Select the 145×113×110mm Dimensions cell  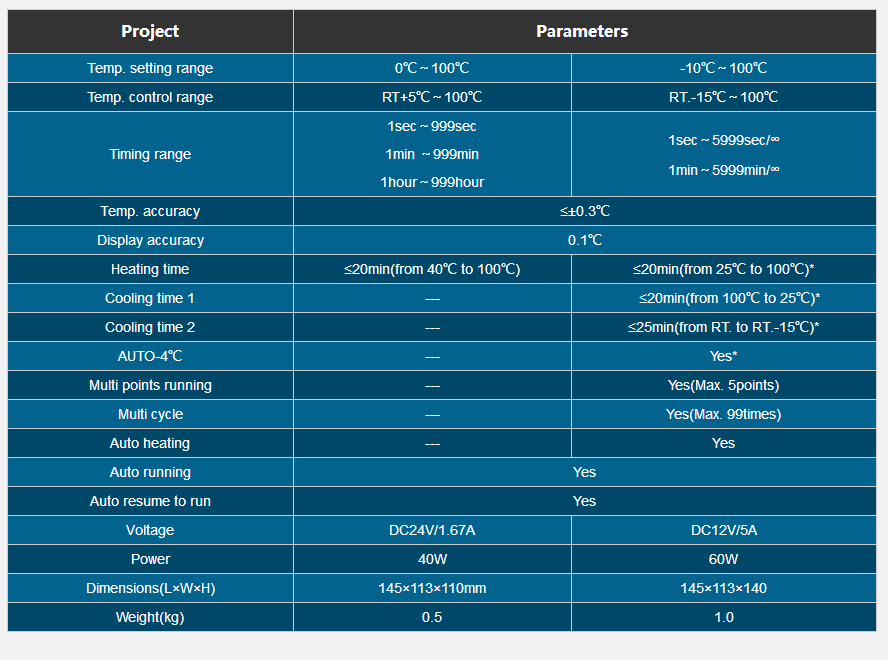coord(432,588)
